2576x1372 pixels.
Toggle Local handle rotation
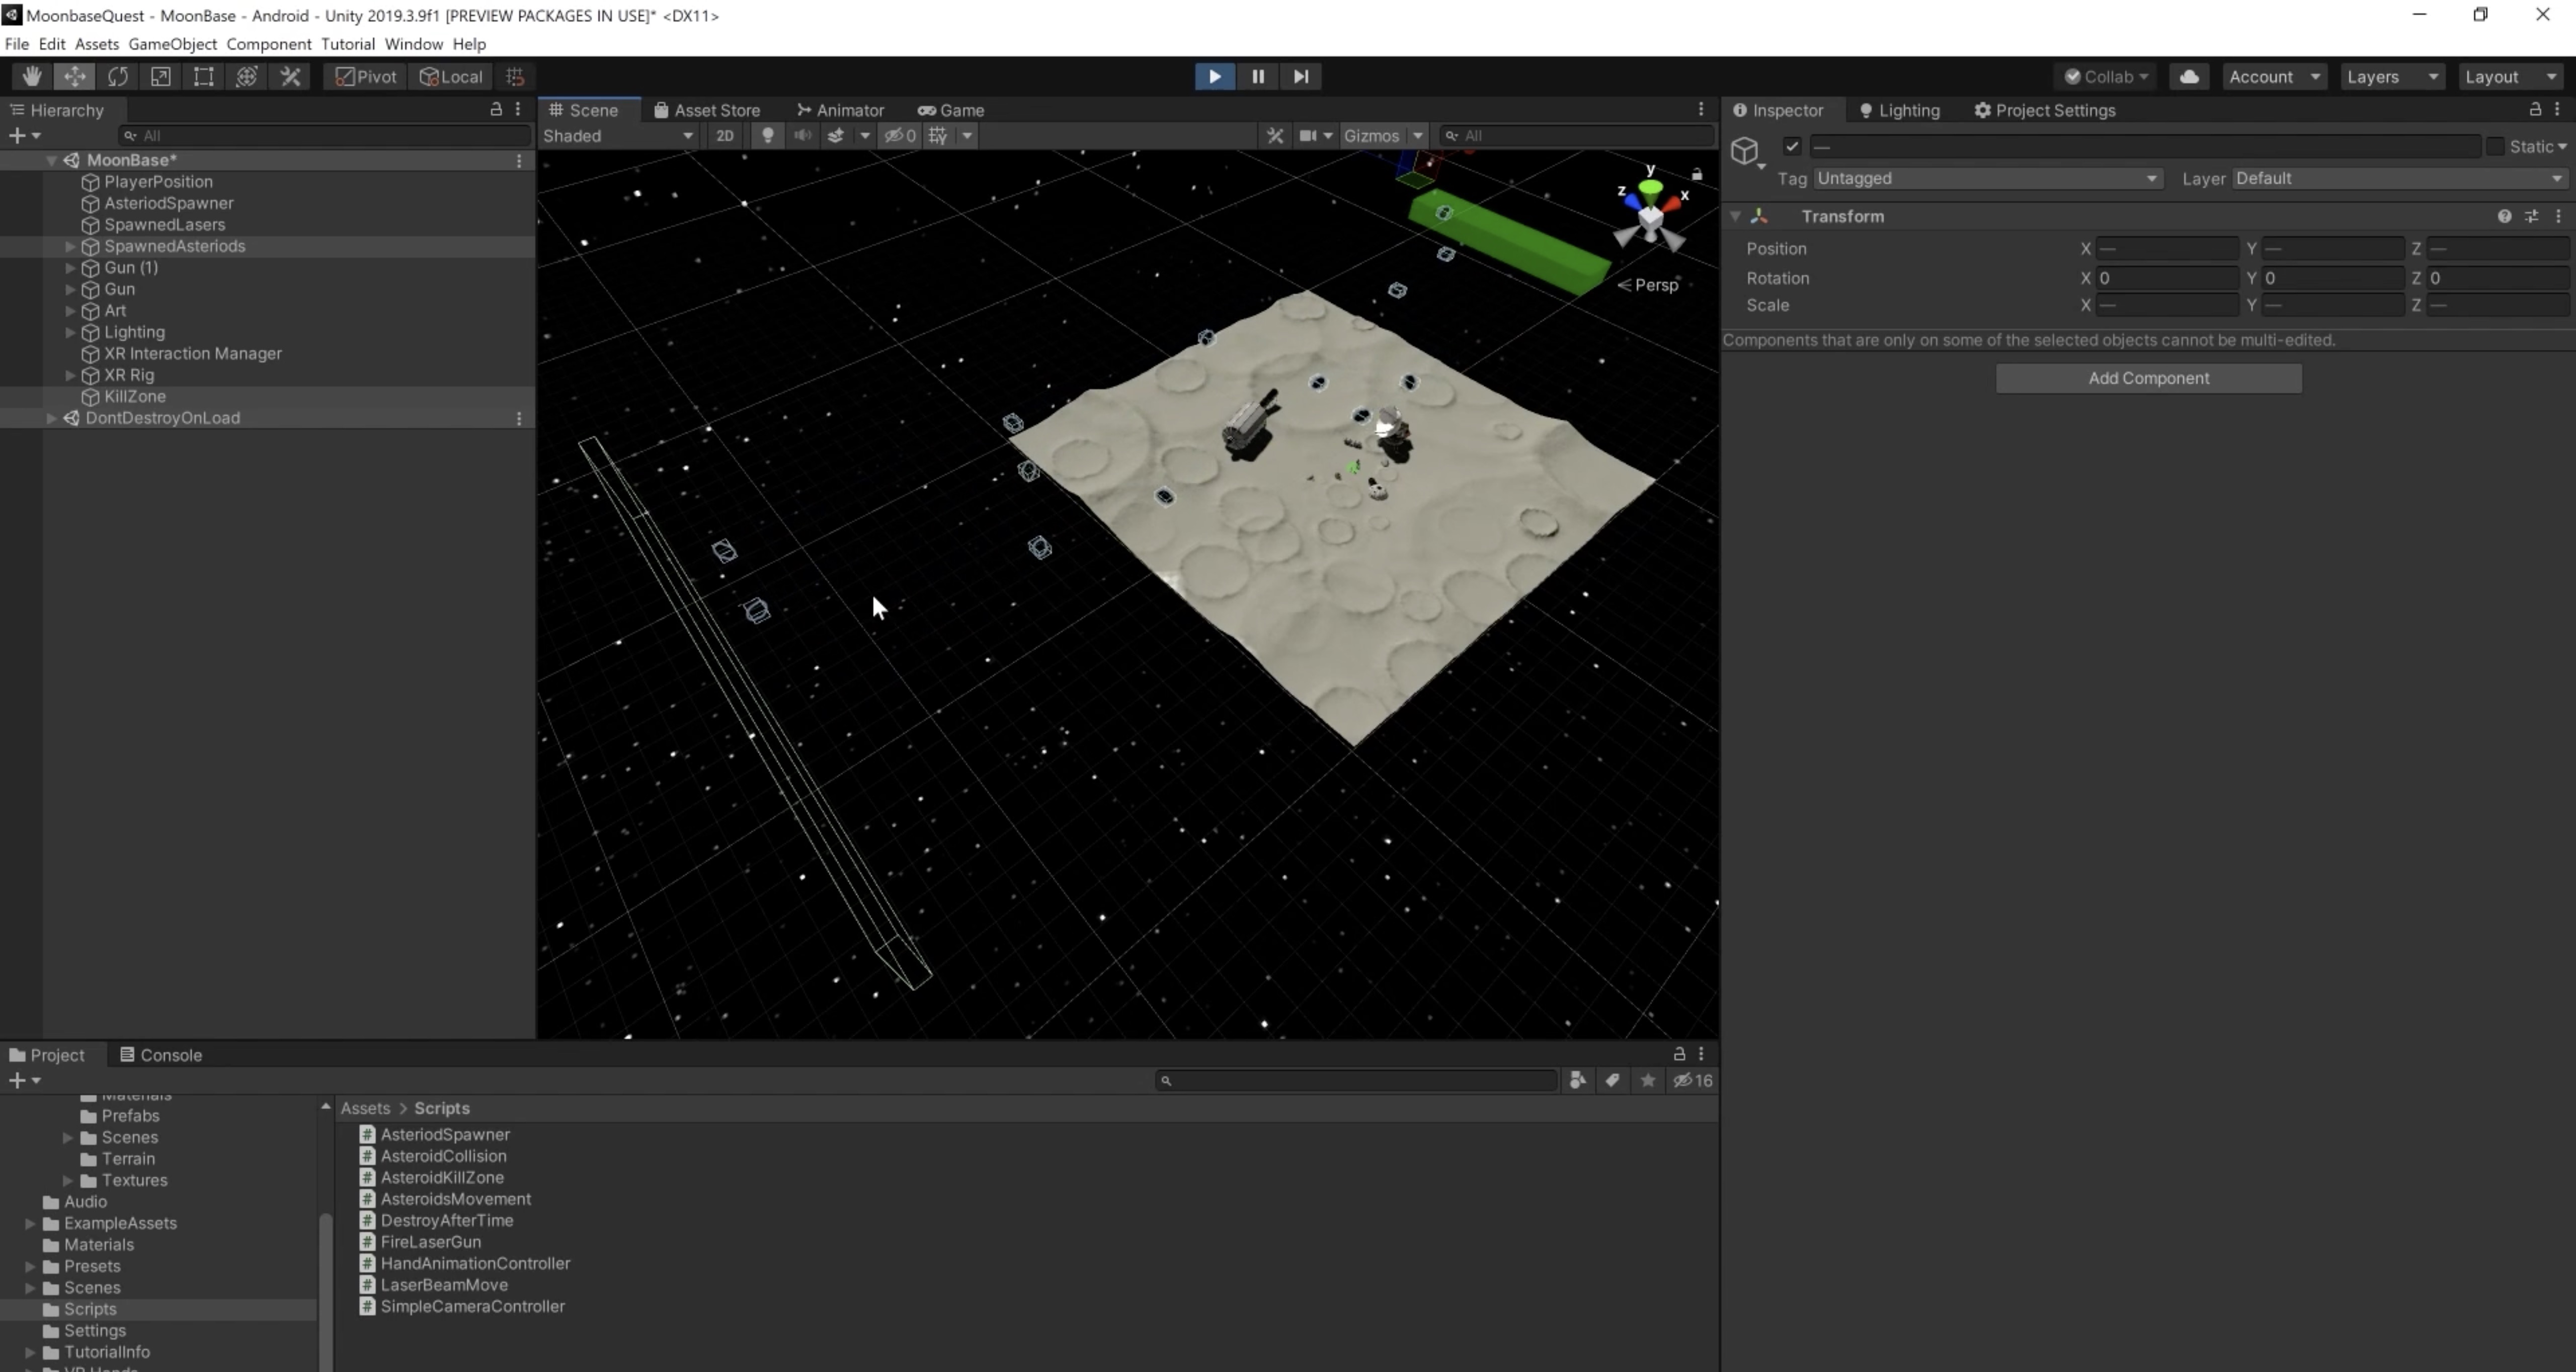pyautogui.click(x=451, y=76)
